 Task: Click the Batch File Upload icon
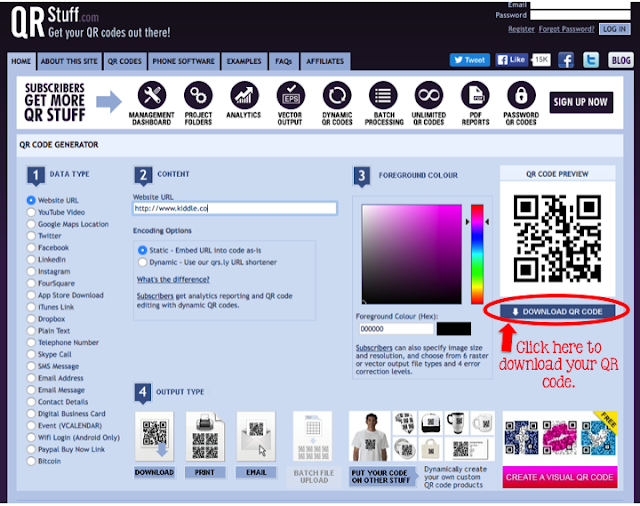(313, 436)
